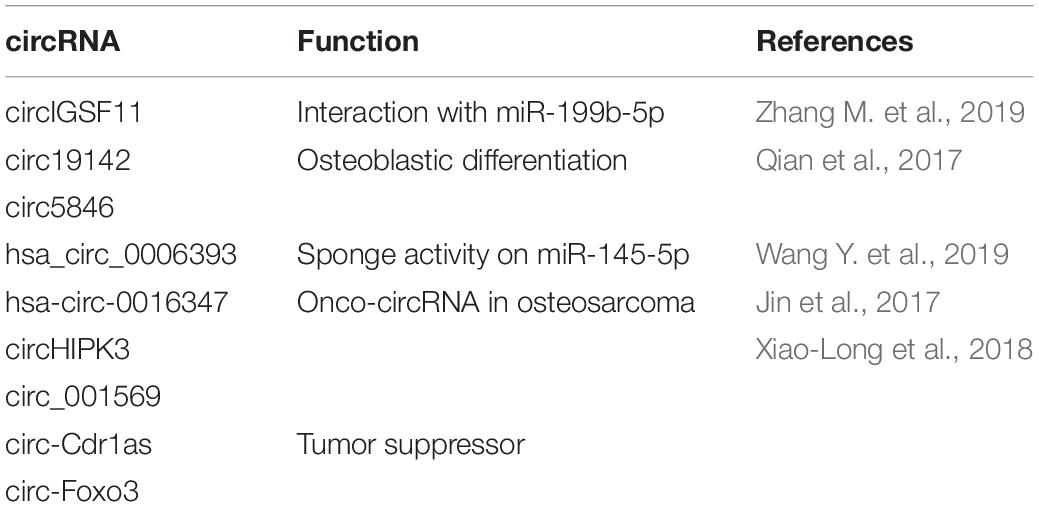Select the hsa_circ_0006393 entry
The height and width of the screenshot is (507, 1039).
tap(121, 255)
